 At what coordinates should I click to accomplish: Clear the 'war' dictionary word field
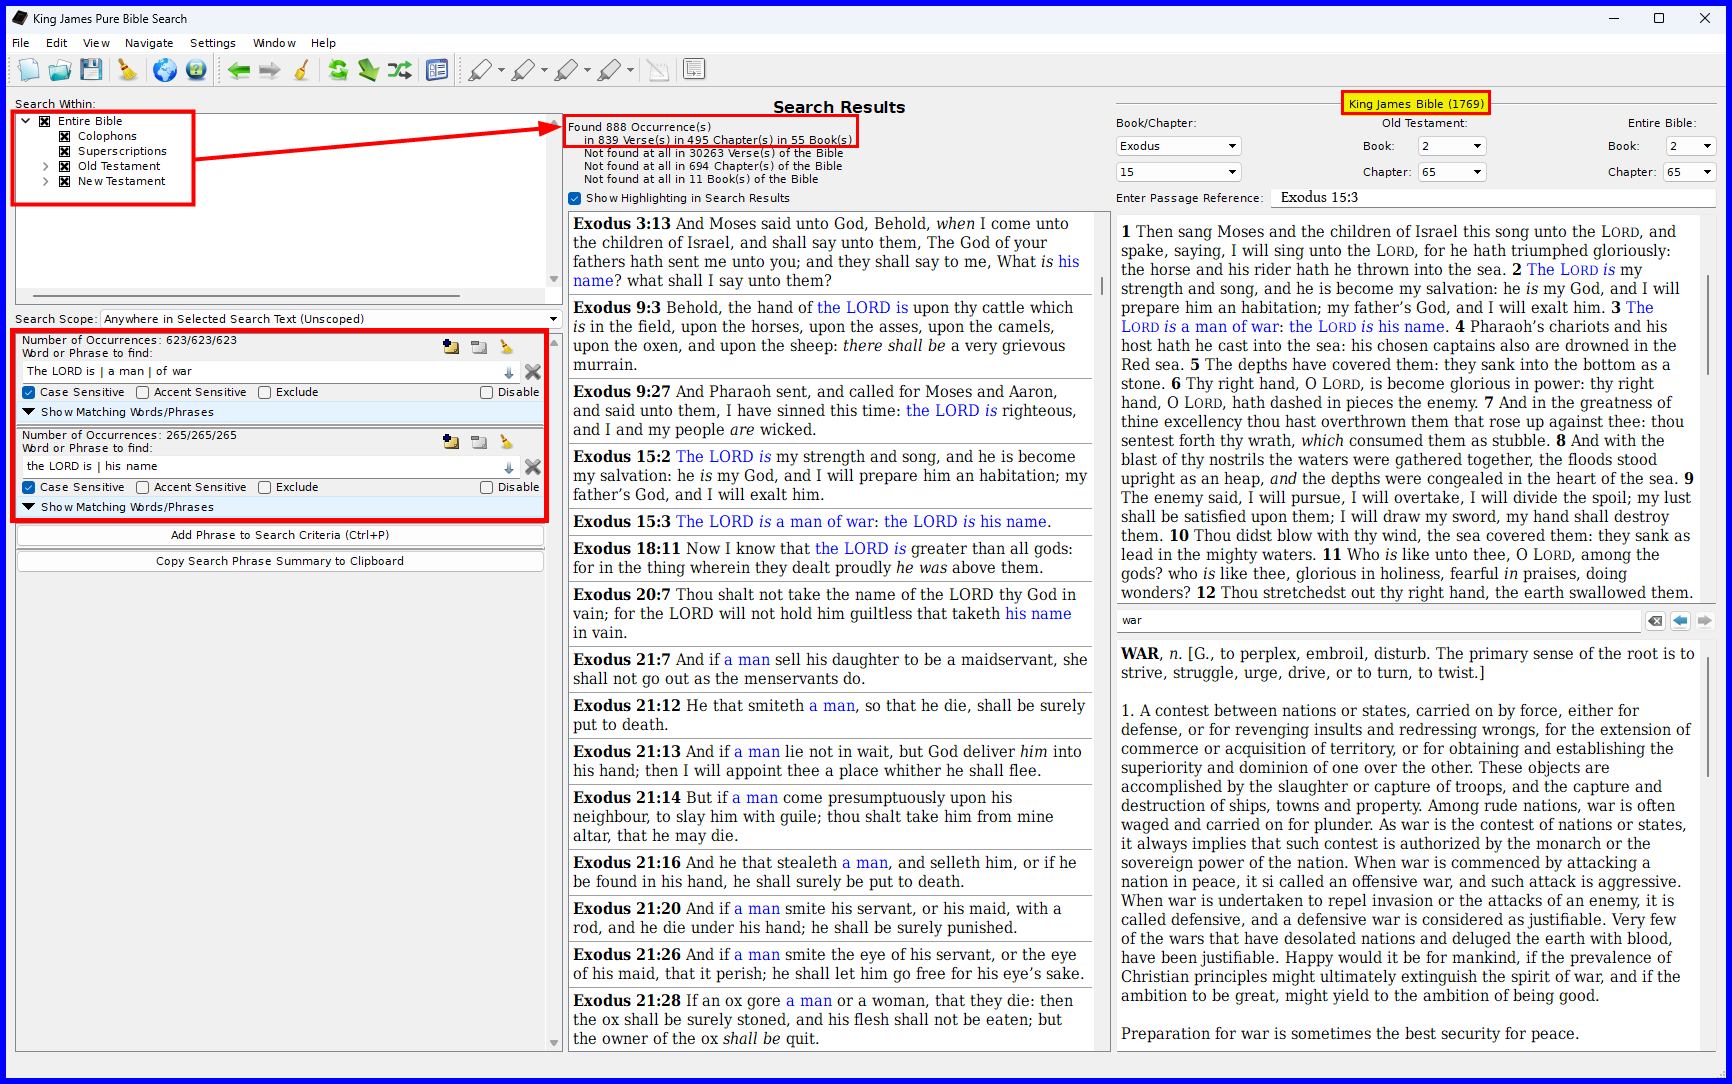tap(1655, 621)
